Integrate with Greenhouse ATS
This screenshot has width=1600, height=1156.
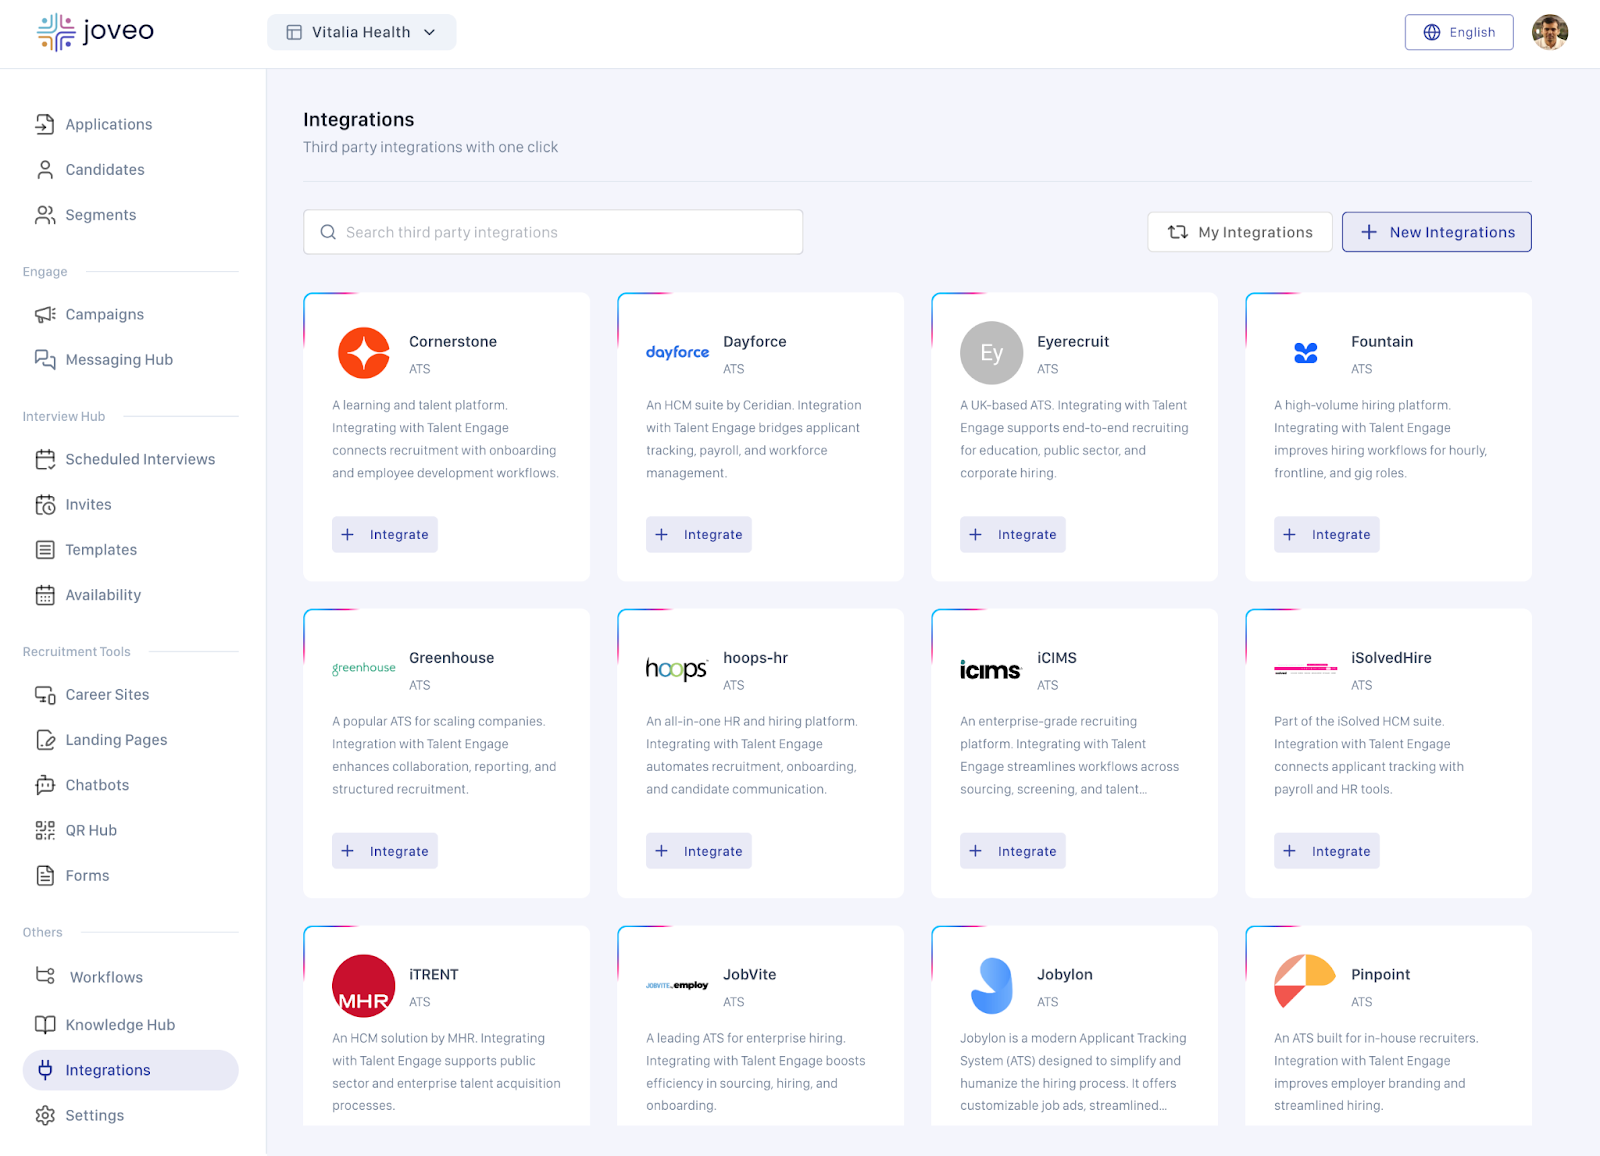coord(385,851)
